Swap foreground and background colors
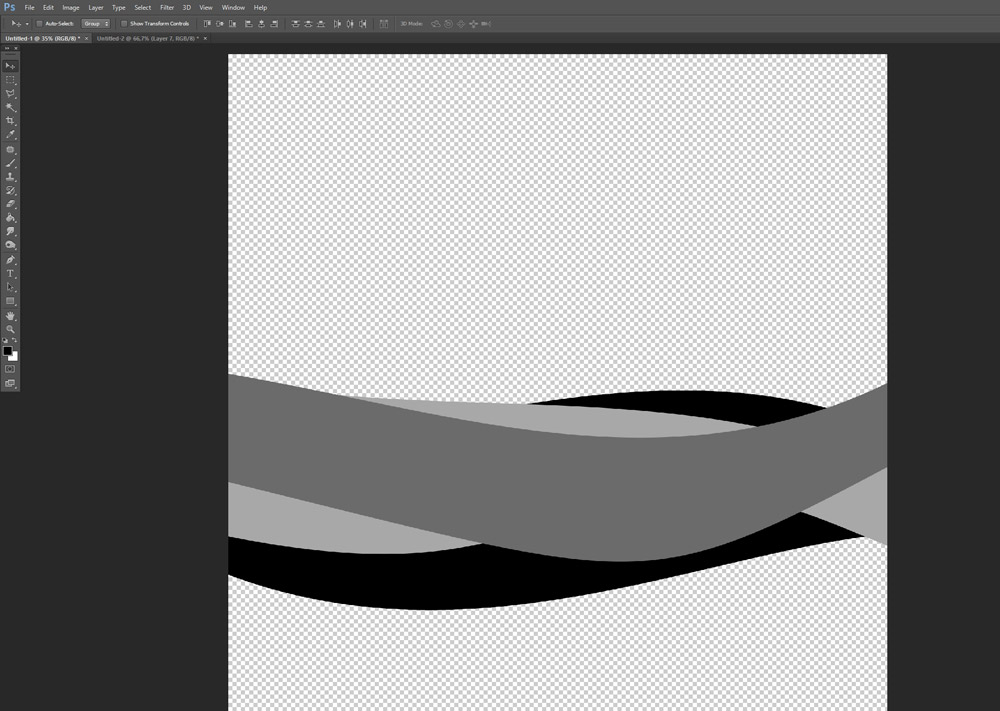 15,341
